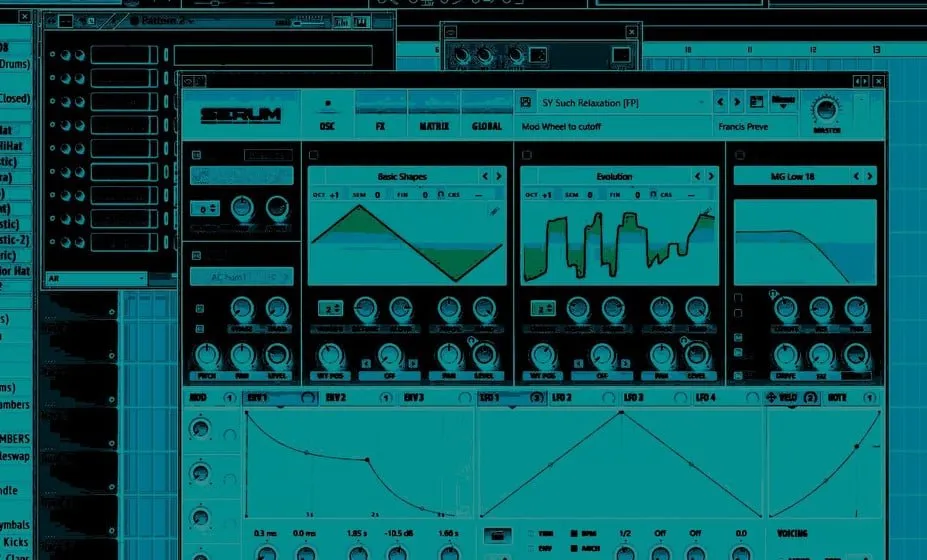Enable oscillator B checkbox
The height and width of the screenshot is (560, 927).
(x=527, y=155)
